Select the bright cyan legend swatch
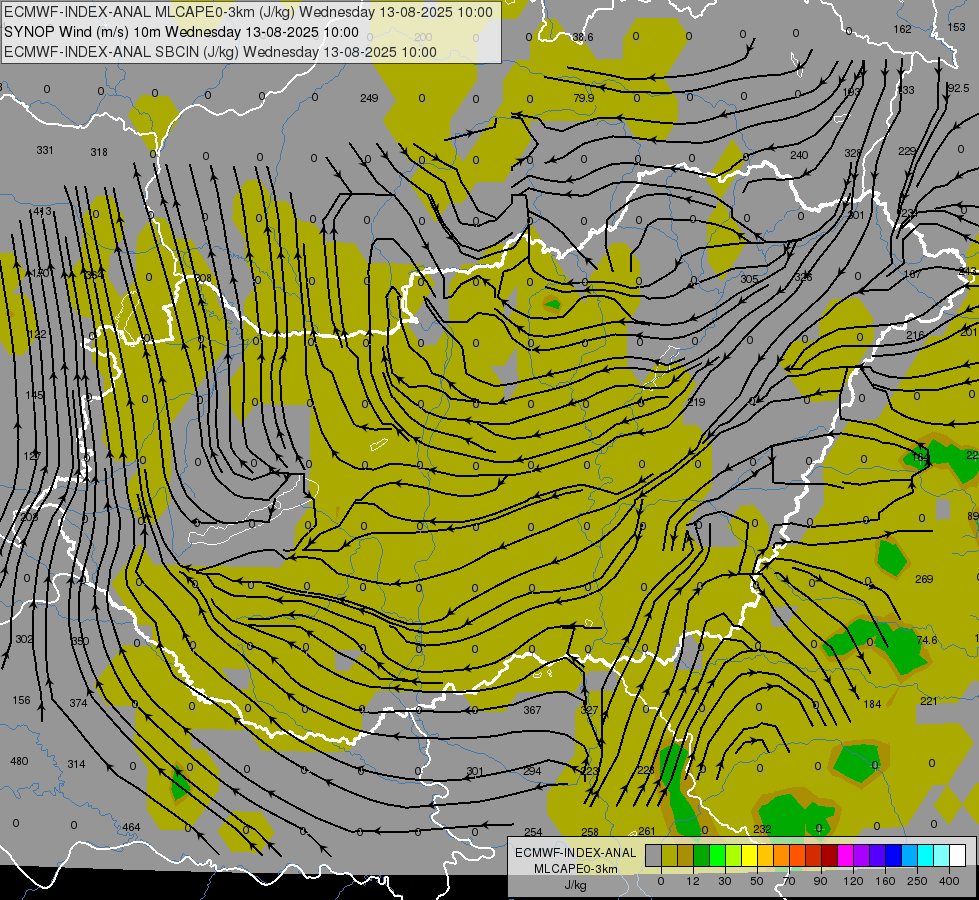The width and height of the screenshot is (979, 900). pyautogui.click(x=926, y=855)
